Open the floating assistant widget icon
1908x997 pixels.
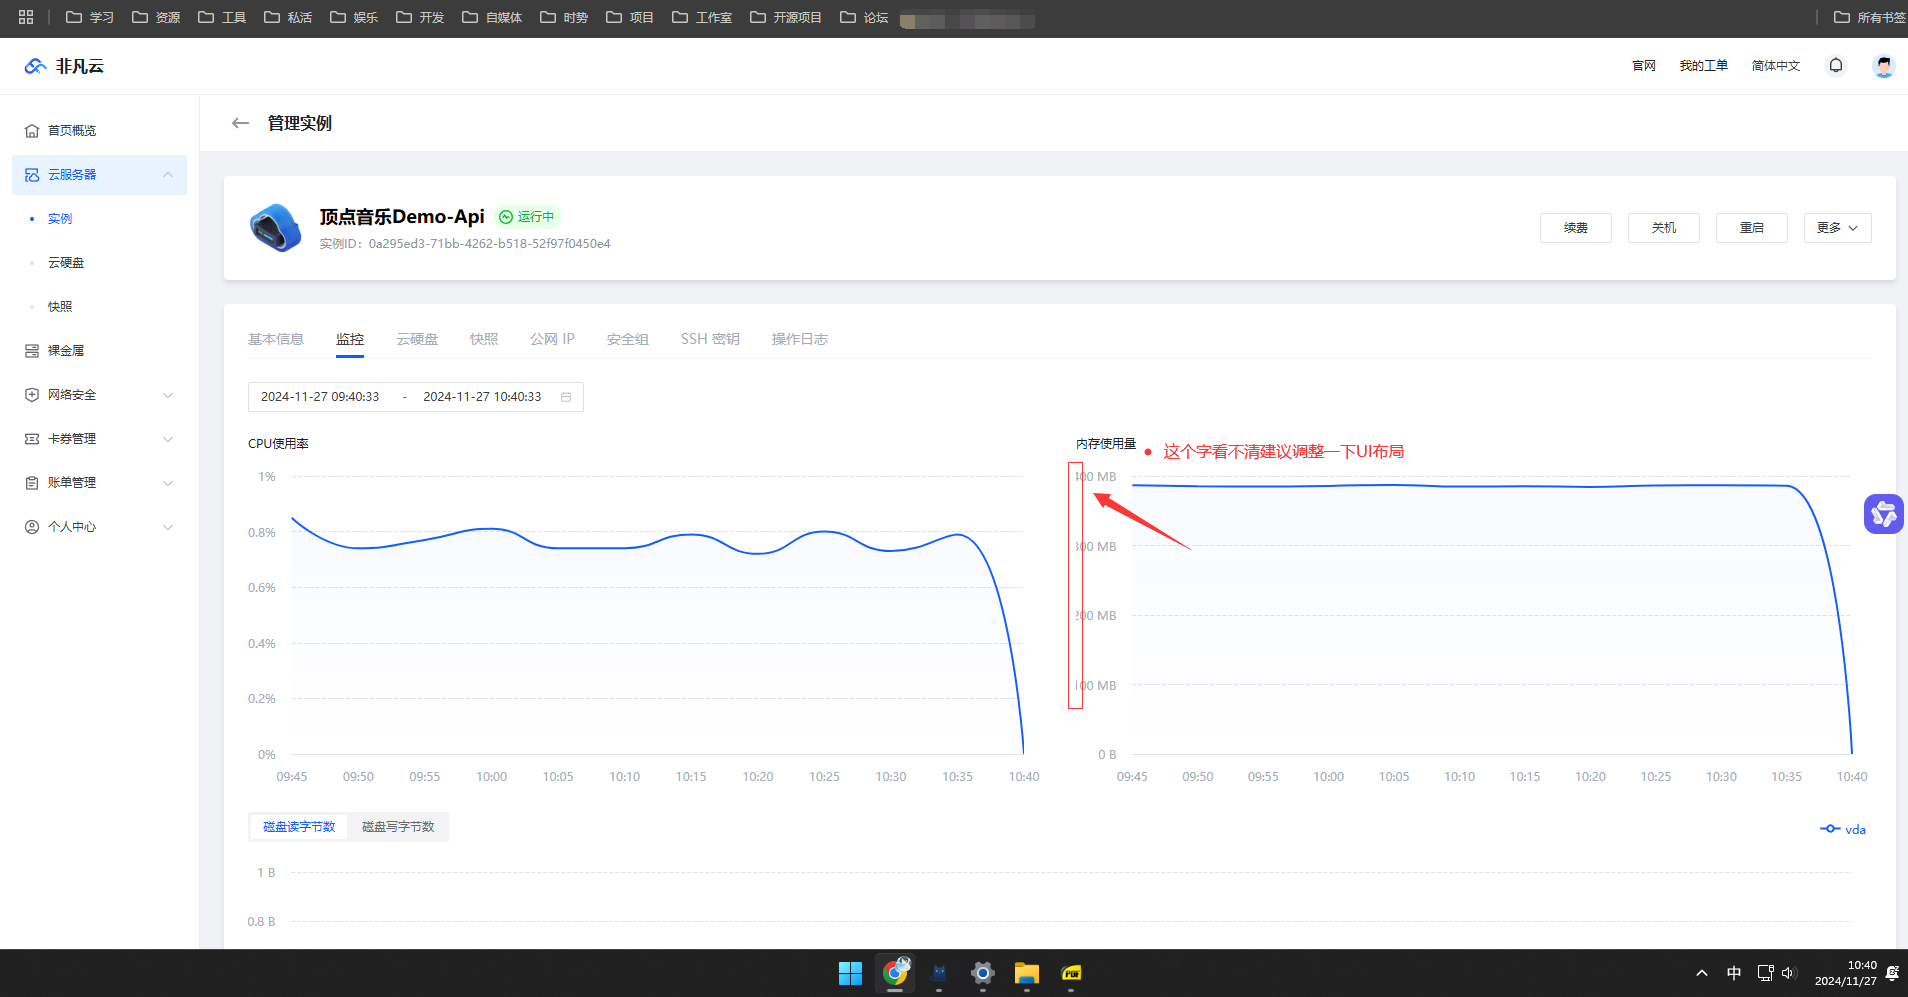(1884, 514)
